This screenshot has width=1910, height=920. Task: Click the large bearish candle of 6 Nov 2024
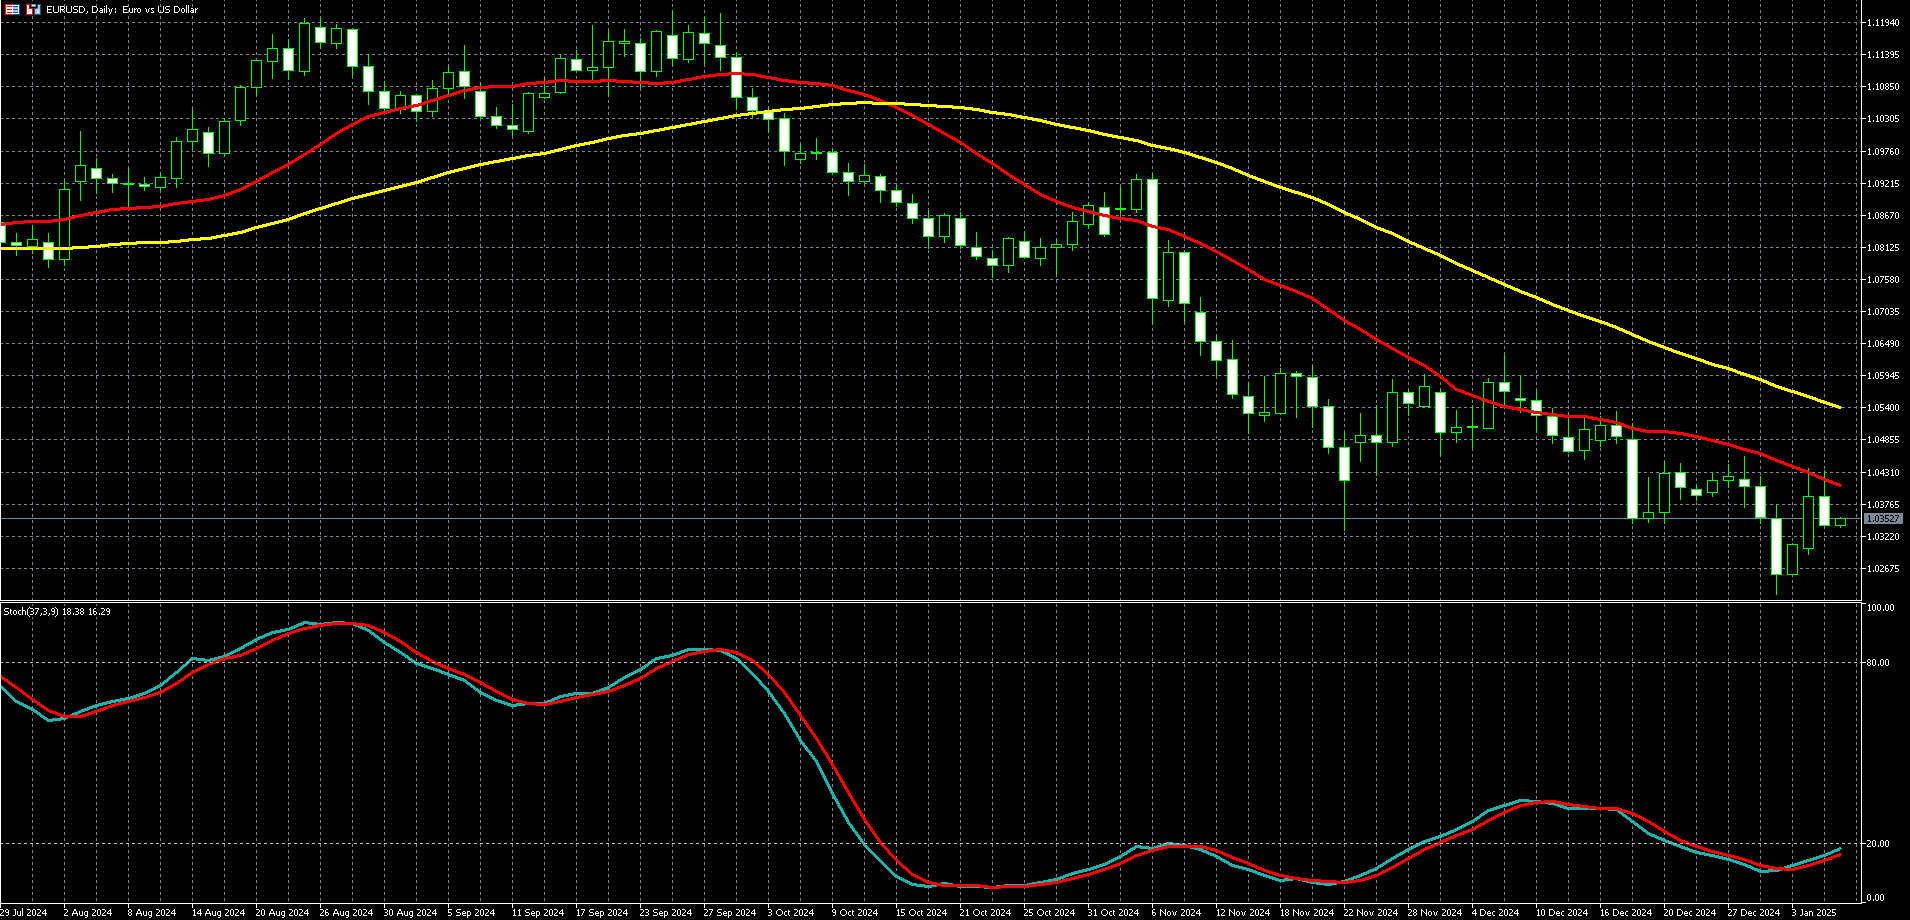(x=1153, y=240)
